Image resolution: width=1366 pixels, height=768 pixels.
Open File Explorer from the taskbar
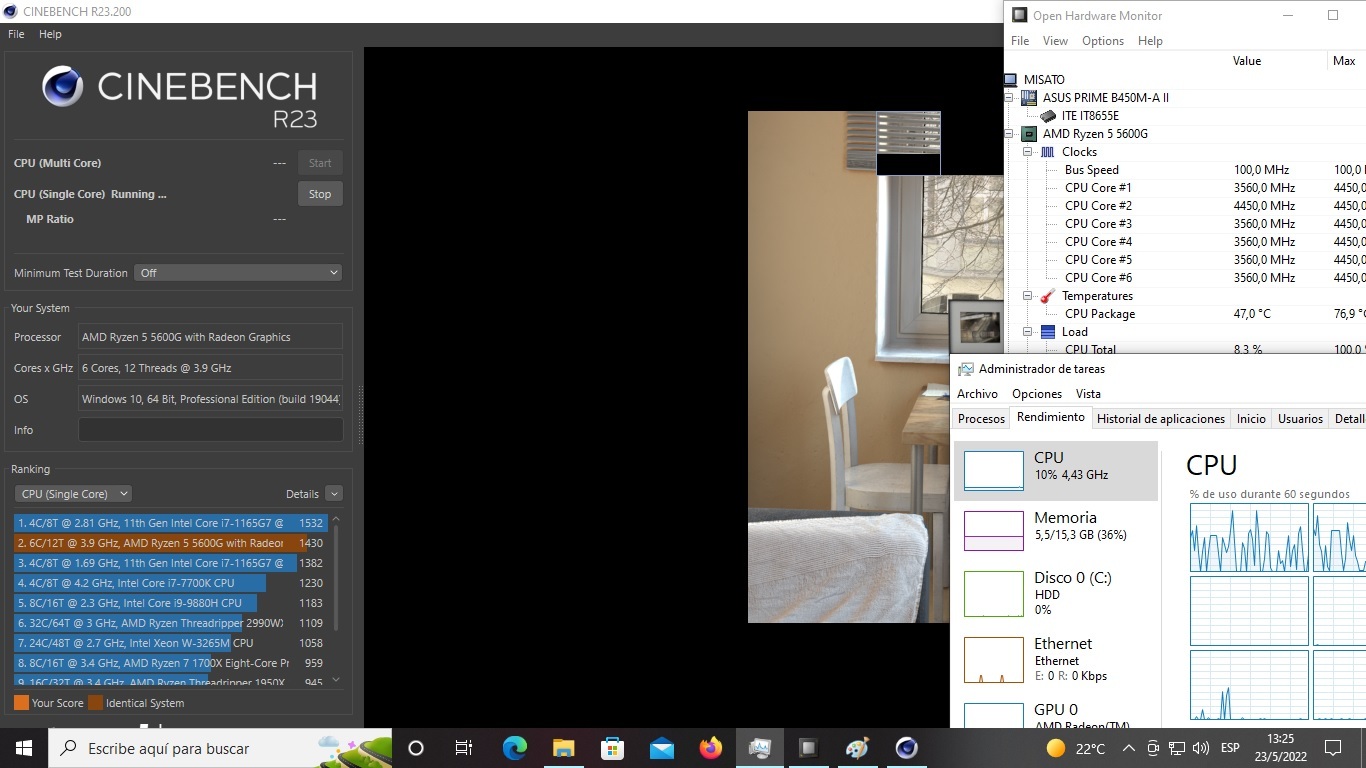[x=564, y=748]
